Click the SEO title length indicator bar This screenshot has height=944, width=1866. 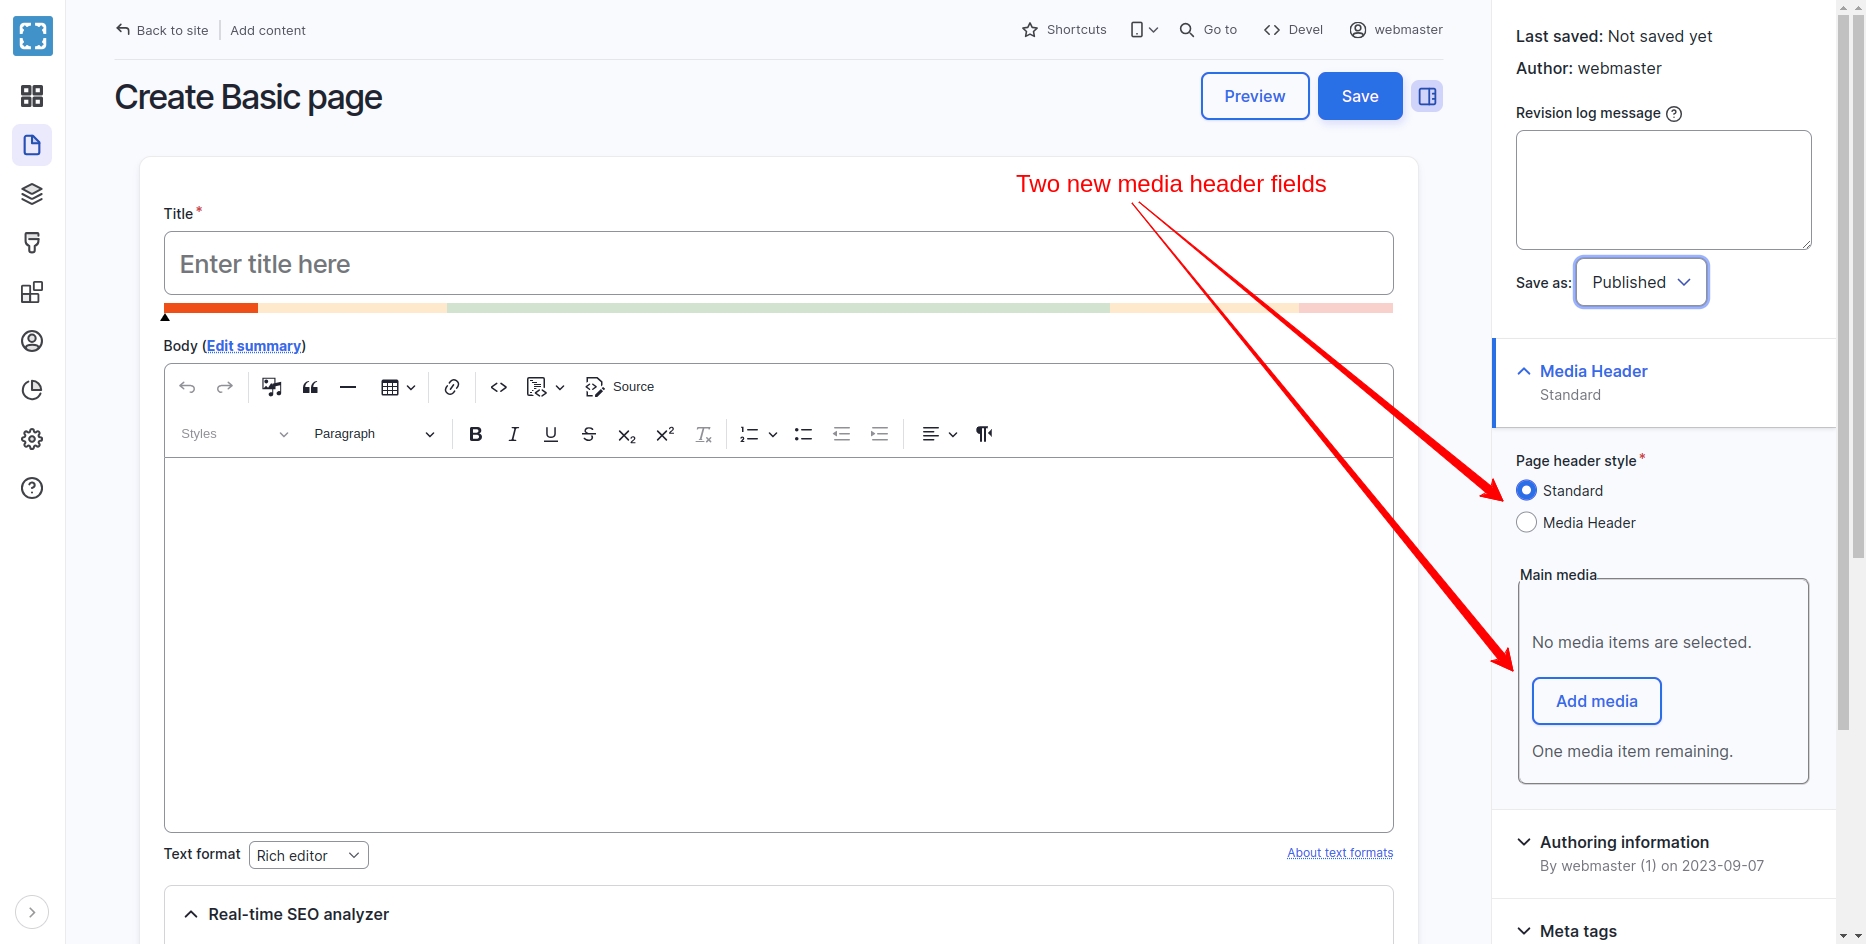click(x=778, y=308)
